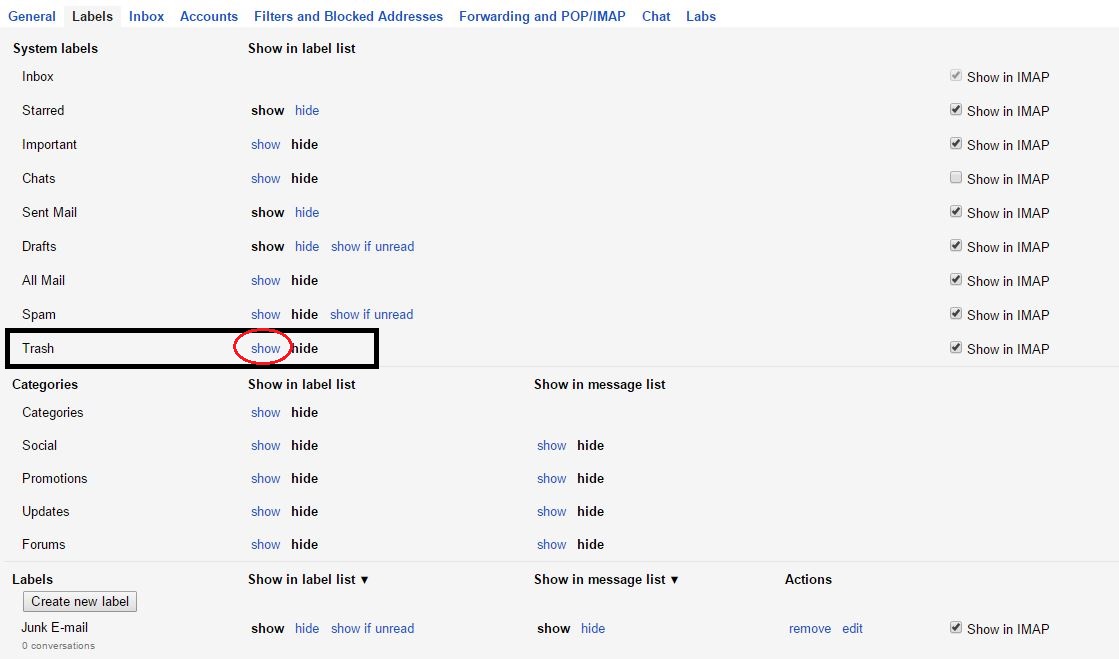Hide the Starred label from list
This screenshot has height=659, width=1119.
(x=307, y=110)
